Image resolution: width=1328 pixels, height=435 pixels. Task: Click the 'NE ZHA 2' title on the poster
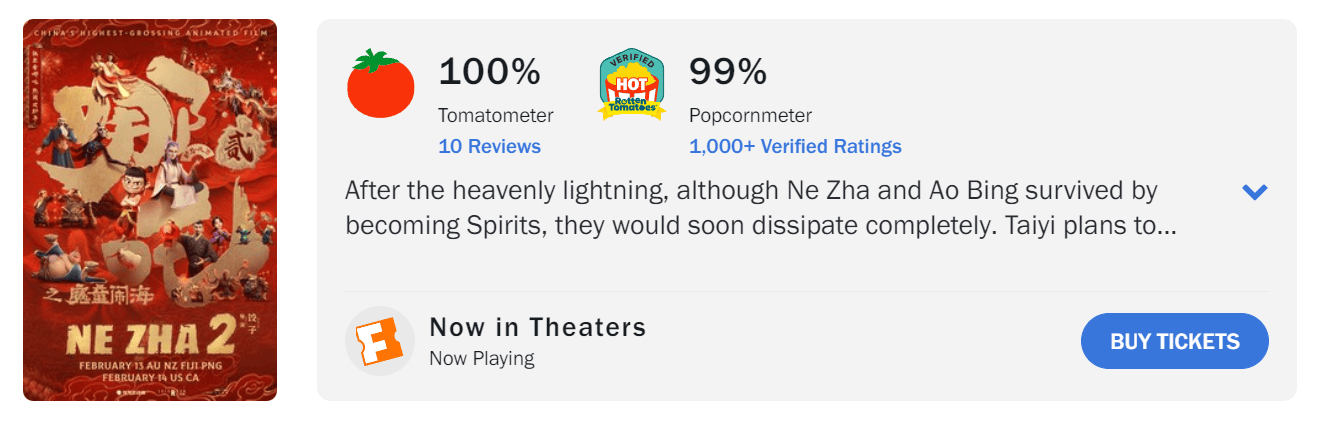click(150, 340)
